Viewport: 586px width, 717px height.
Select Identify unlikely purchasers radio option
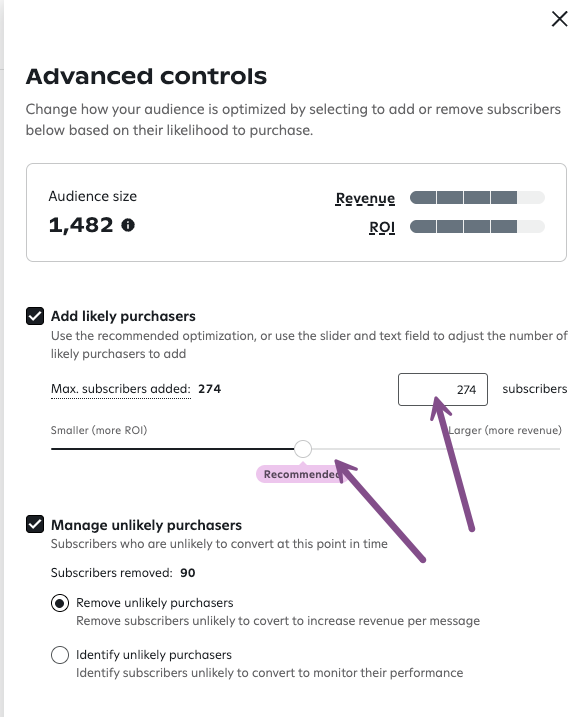click(x=60, y=655)
